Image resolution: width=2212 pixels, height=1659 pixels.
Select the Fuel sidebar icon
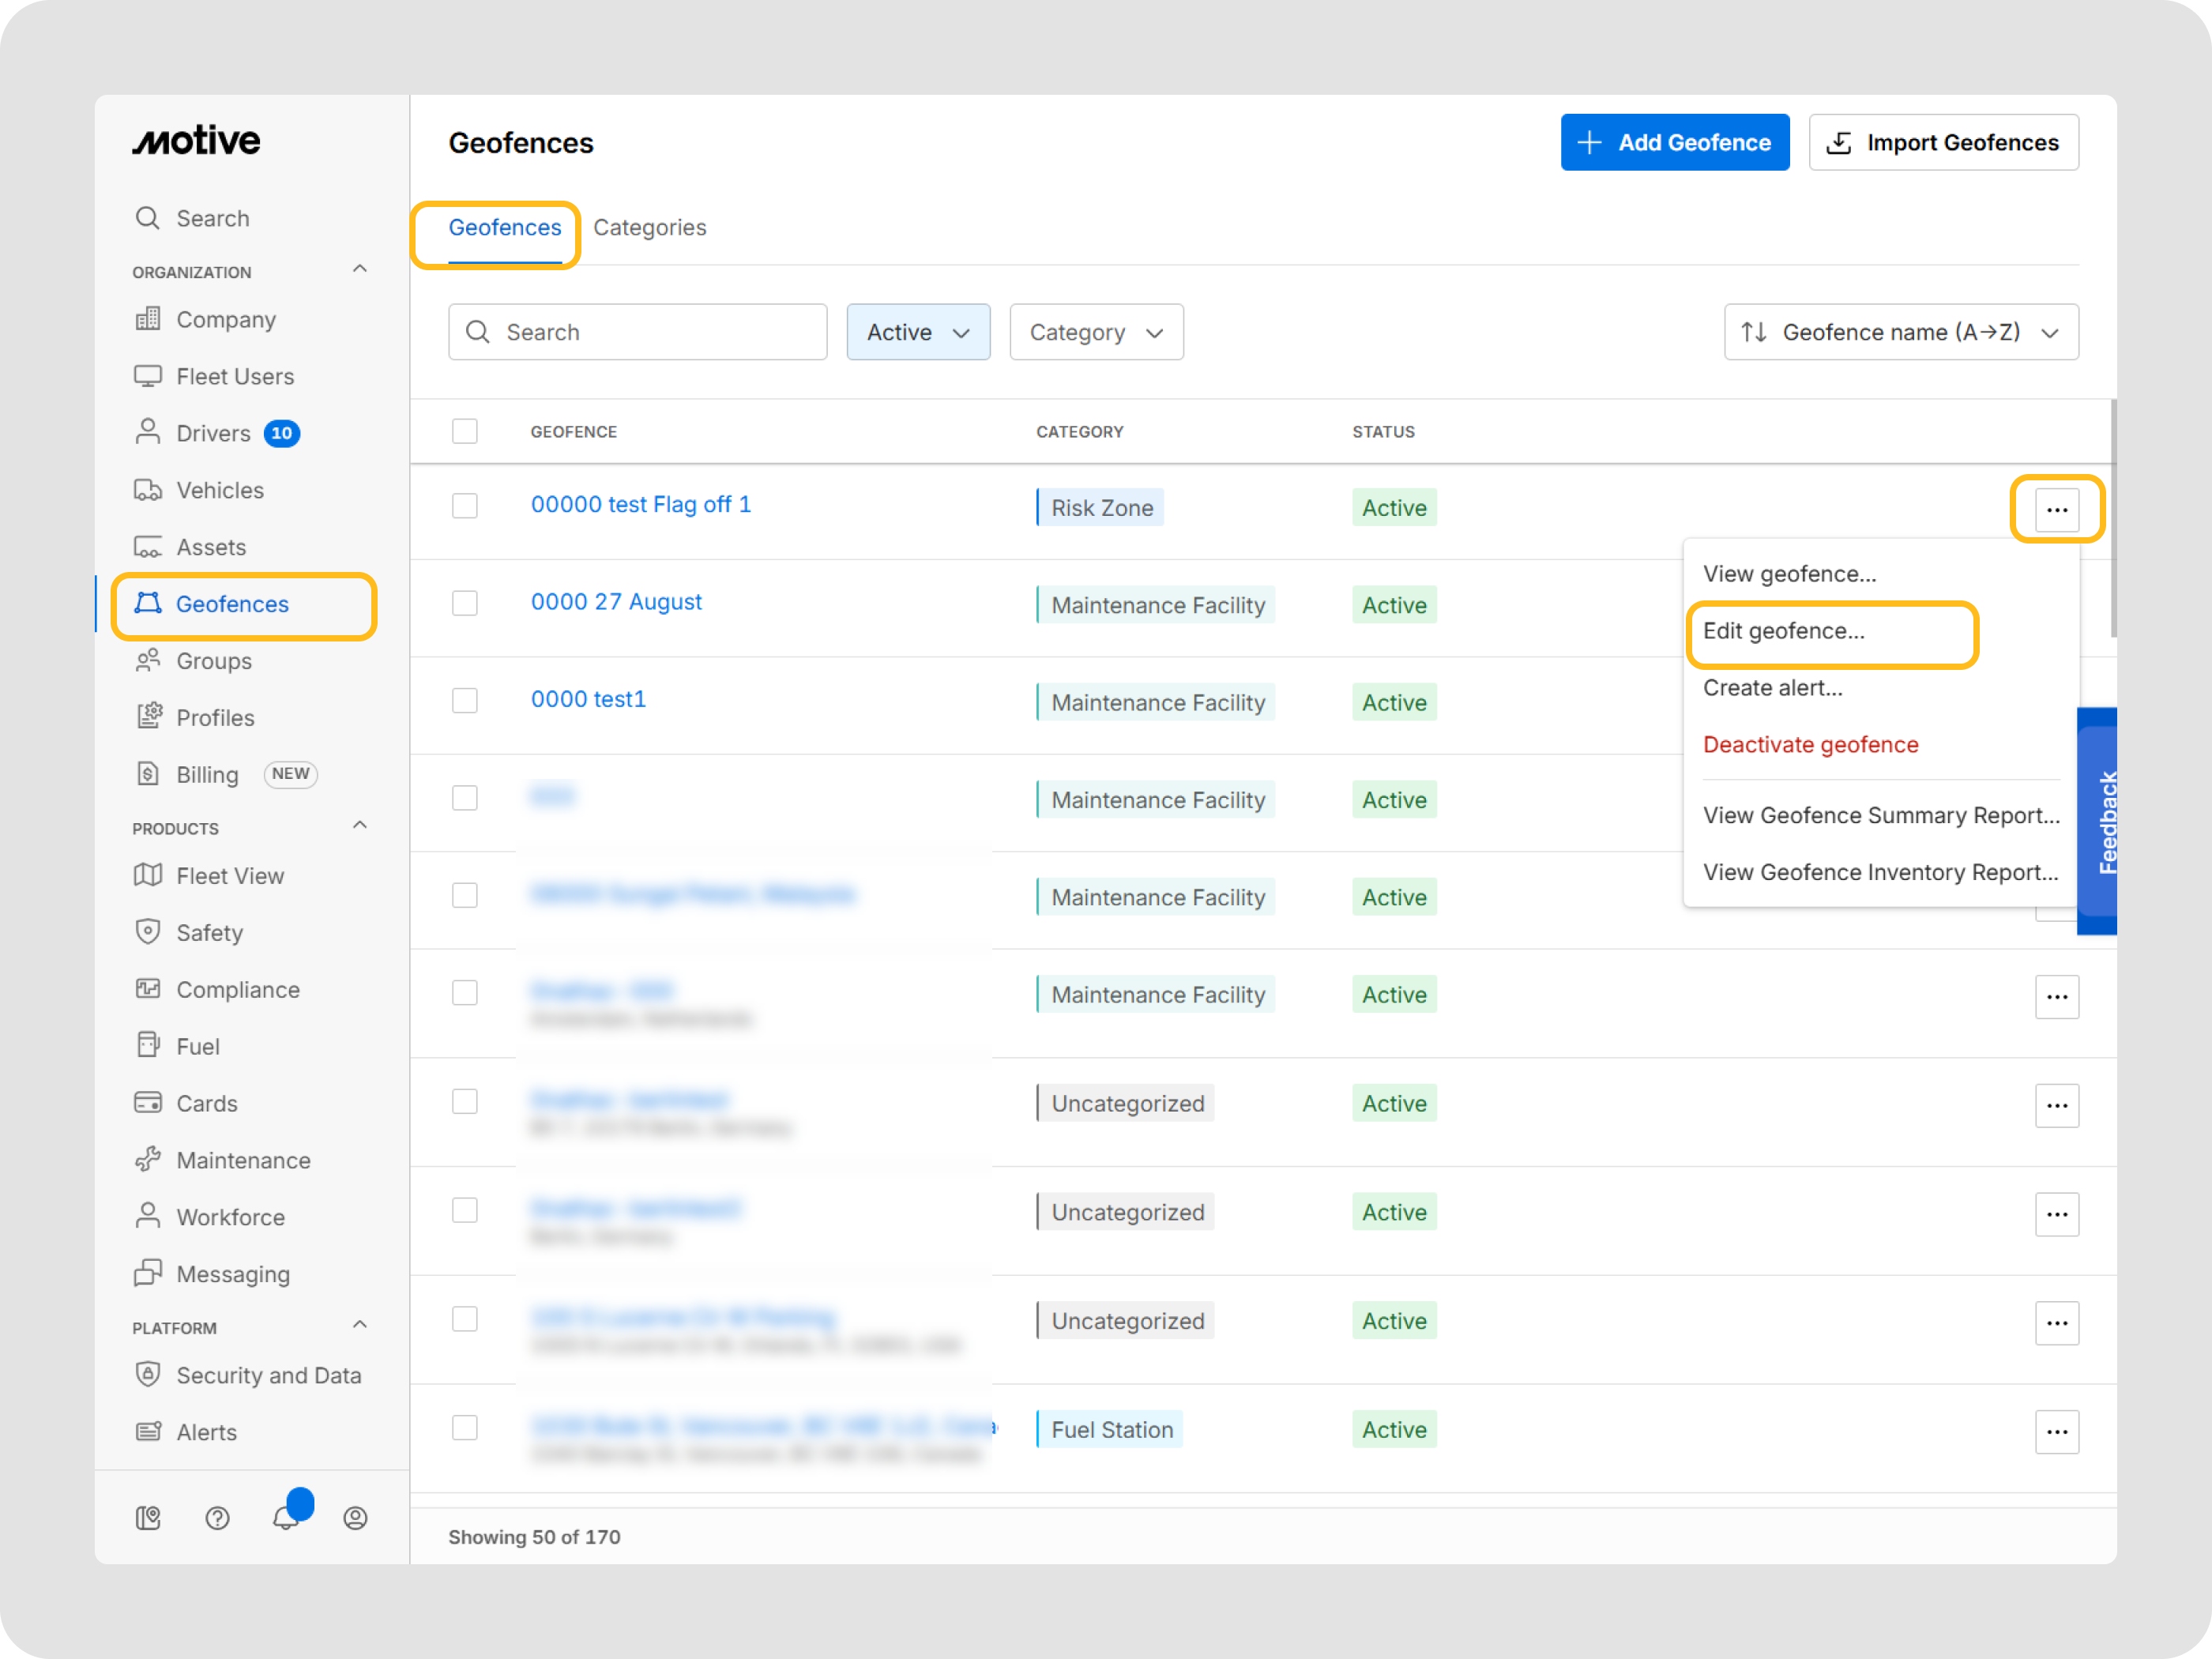148,1045
